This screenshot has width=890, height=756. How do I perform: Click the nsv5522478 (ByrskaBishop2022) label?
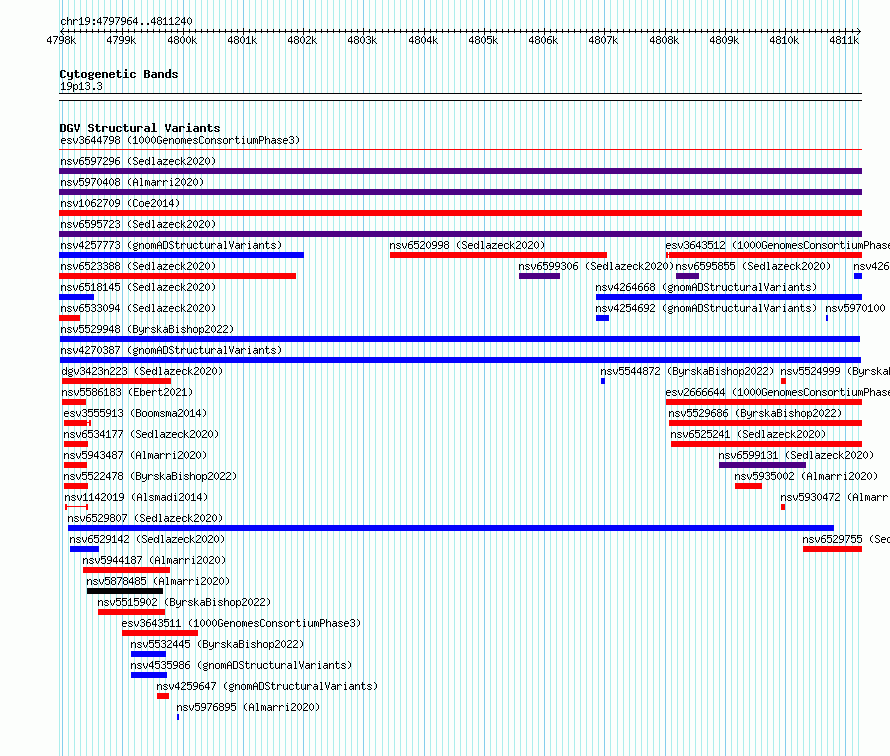tap(150, 476)
